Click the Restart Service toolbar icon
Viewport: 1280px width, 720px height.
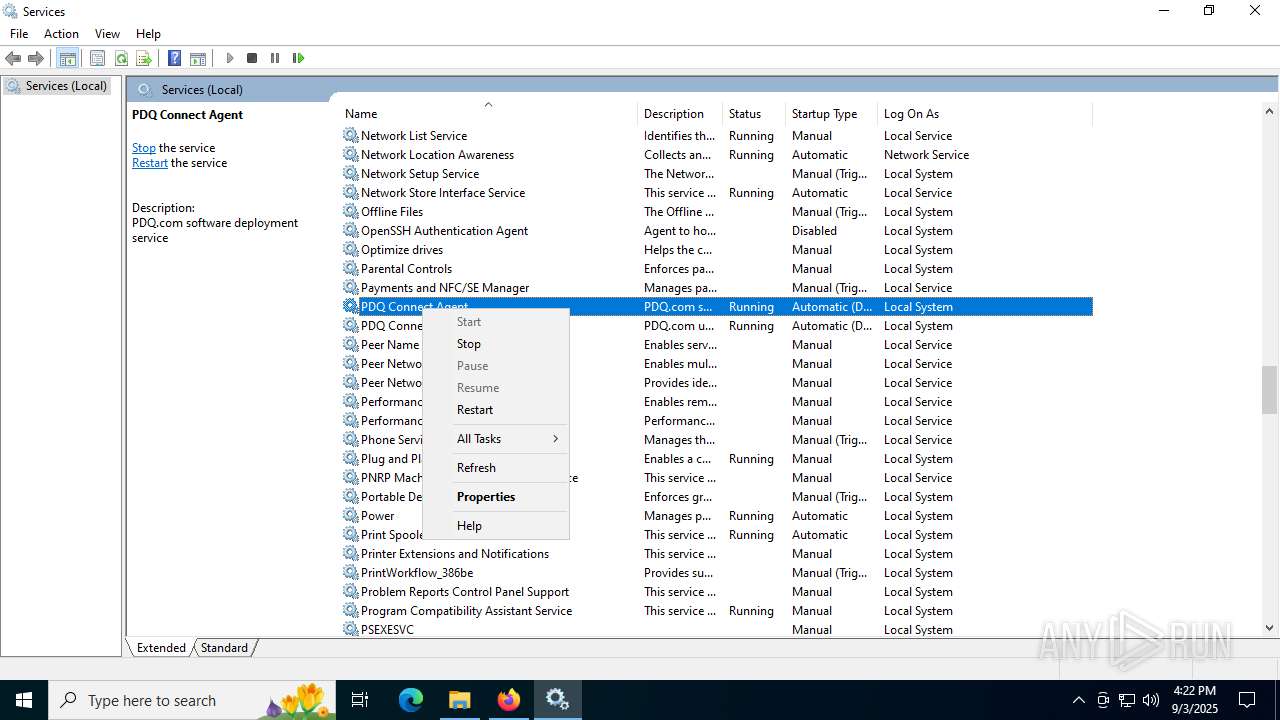click(298, 58)
